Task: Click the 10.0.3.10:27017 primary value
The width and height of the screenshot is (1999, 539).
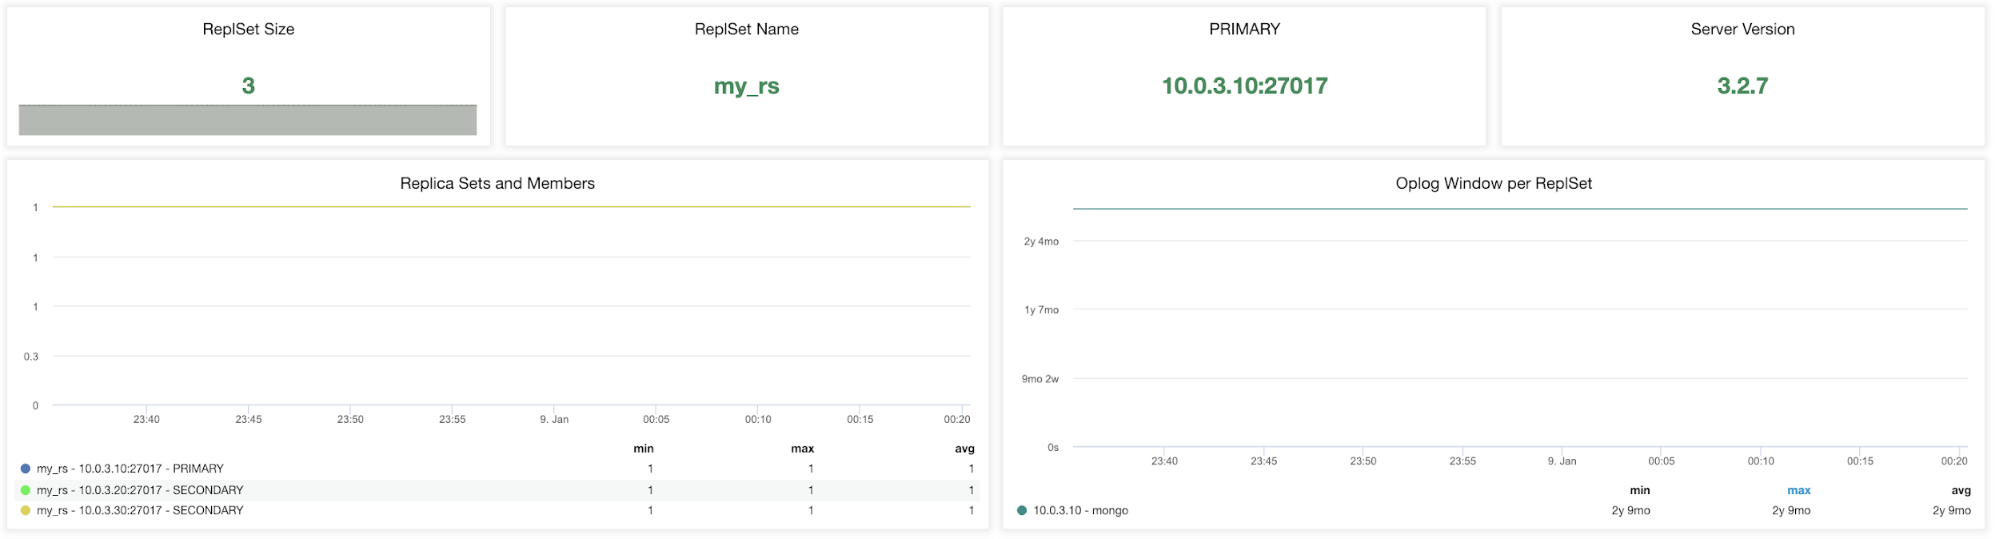Action: coord(1245,86)
